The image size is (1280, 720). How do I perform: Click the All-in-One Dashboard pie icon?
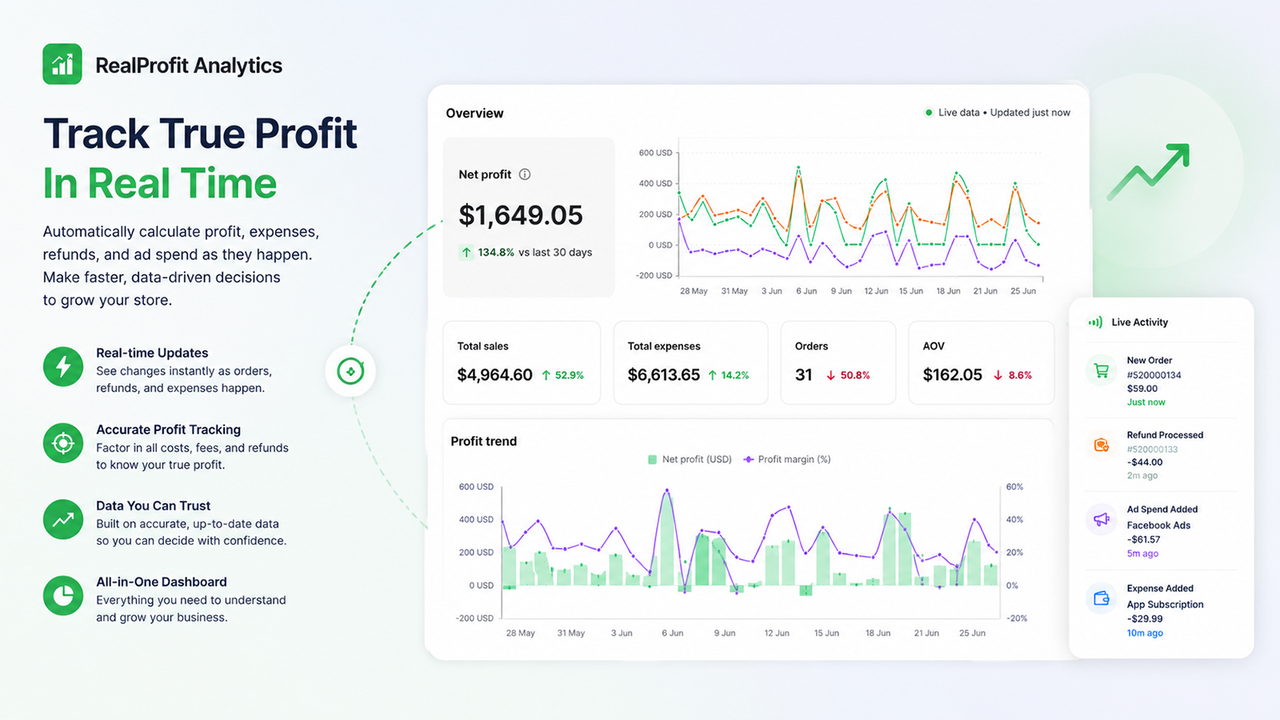click(63, 595)
